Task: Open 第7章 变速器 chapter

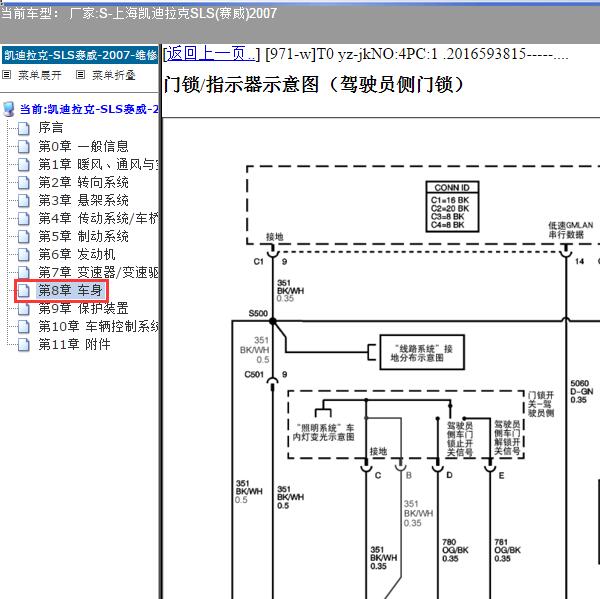Action: click(x=98, y=273)
